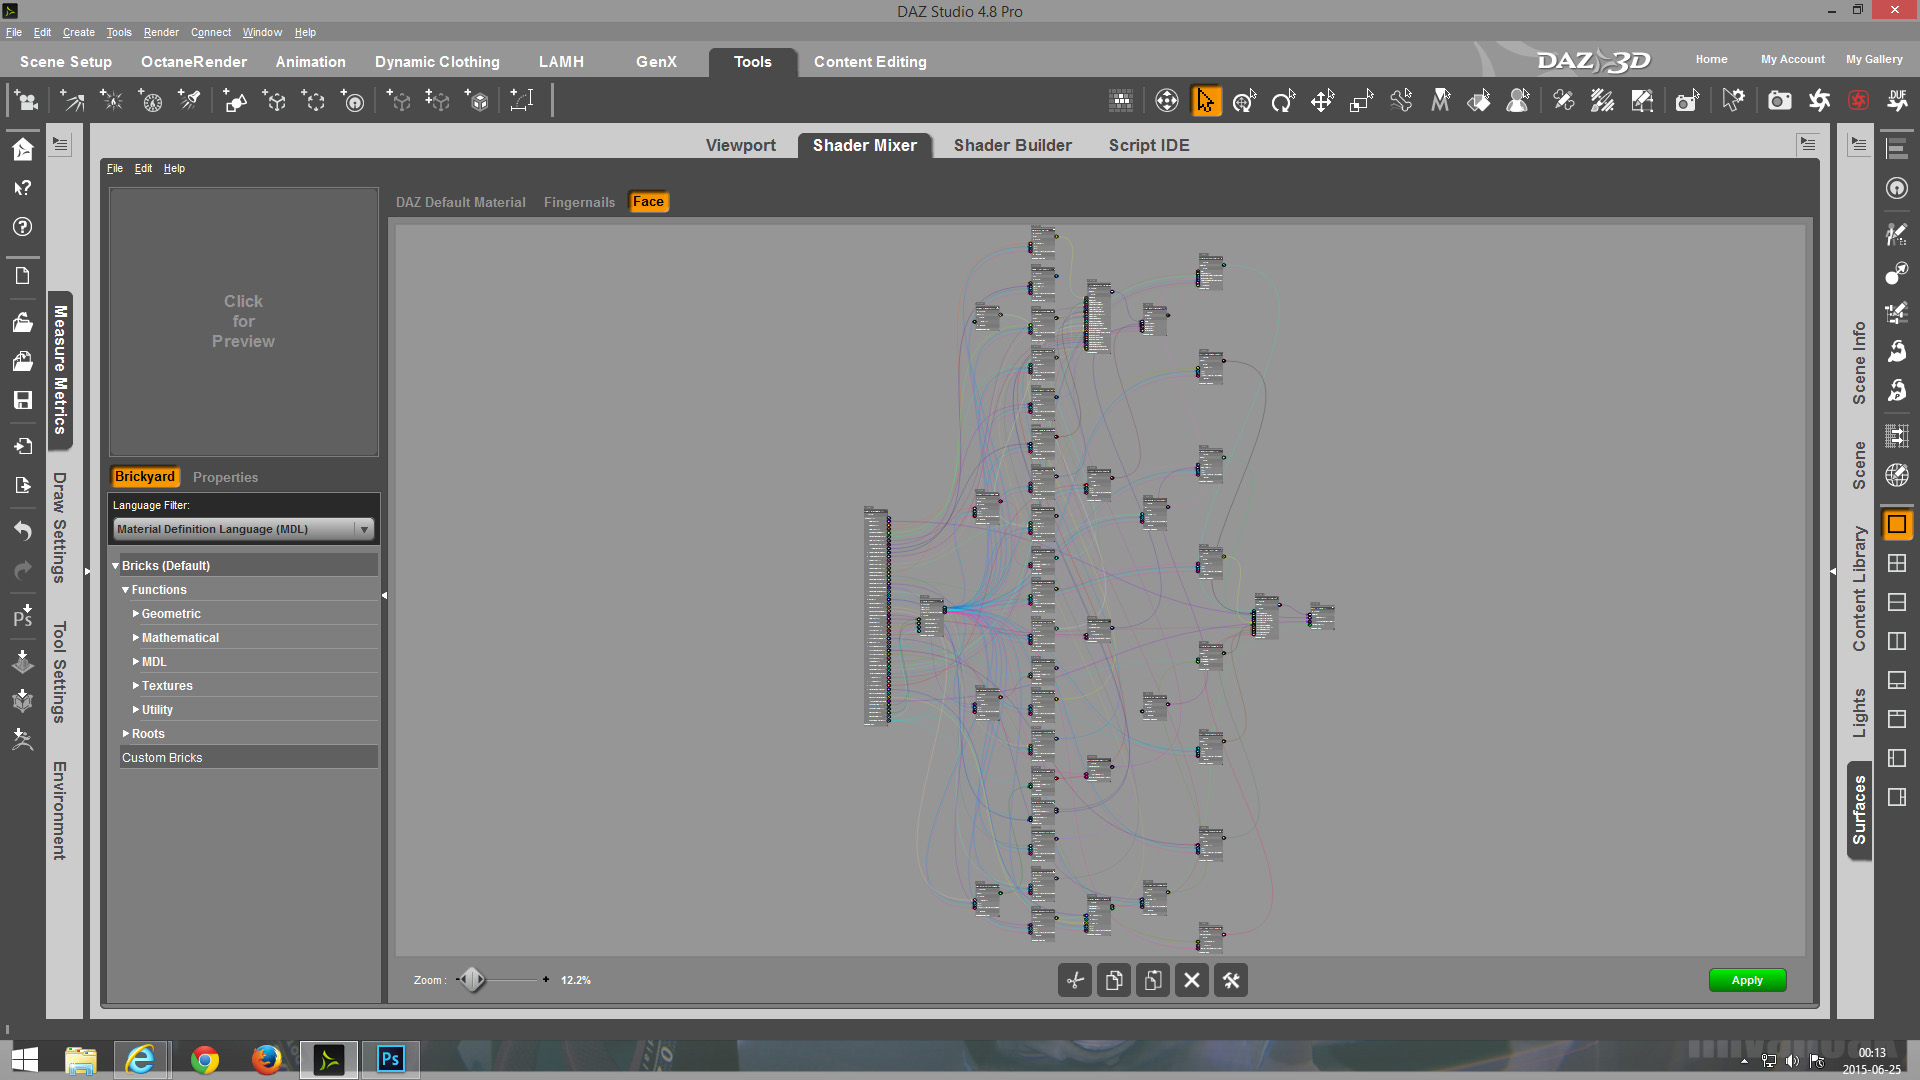Expand the Roots tree node

coord(126,734)
